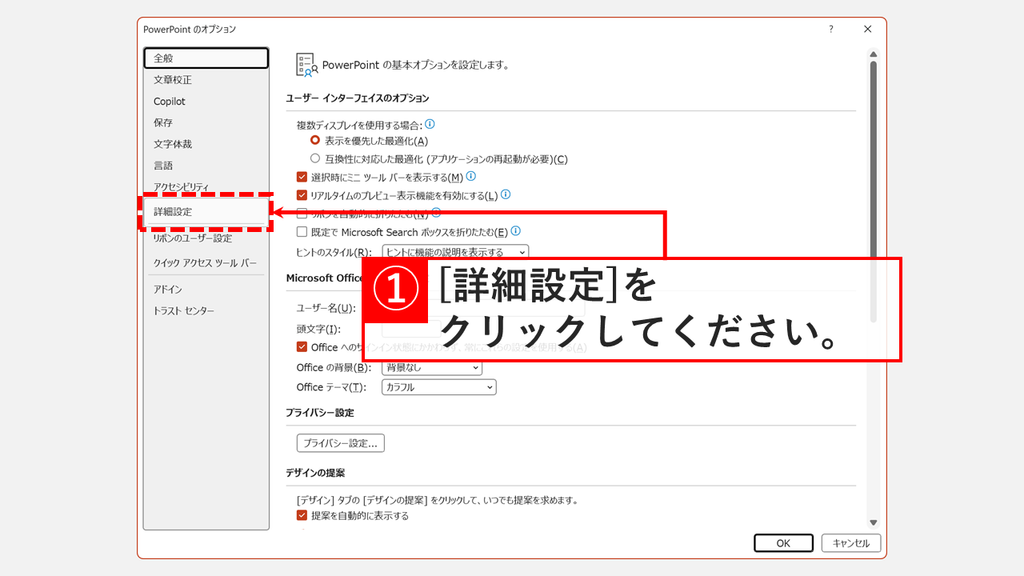1024x576 pixels.
Task: Click 詳細設定 in the sidebar
Action: click(x=206, y=212)
